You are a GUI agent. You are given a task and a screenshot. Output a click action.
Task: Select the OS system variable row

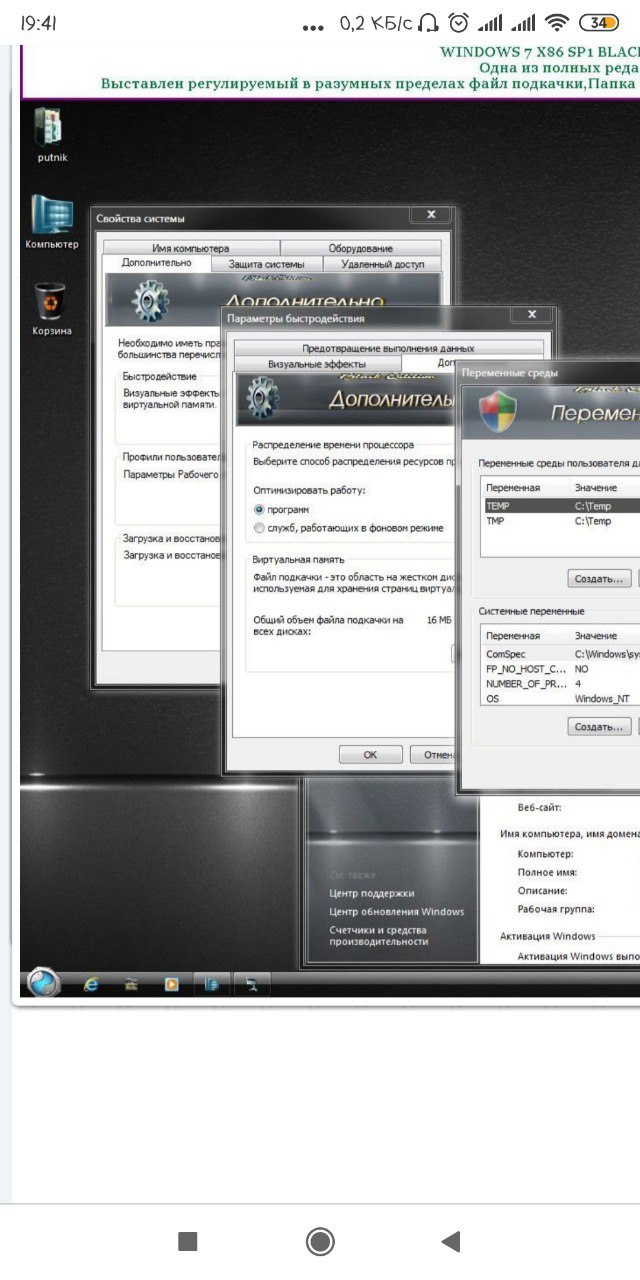click(560, 699)
